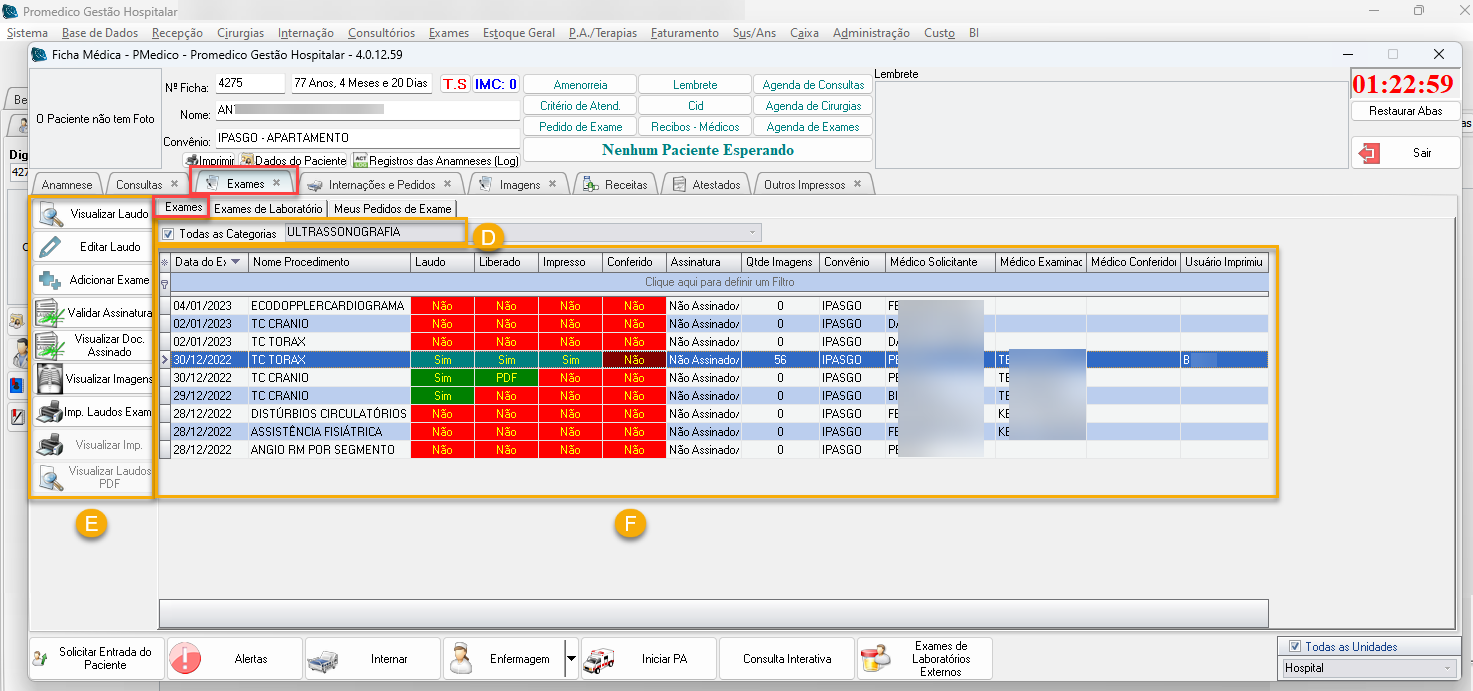The width and height of the screenshot is (1473, 691).
Task: Select the Meus Pedidos de Exame sub-tab
Action: point(392,208)
